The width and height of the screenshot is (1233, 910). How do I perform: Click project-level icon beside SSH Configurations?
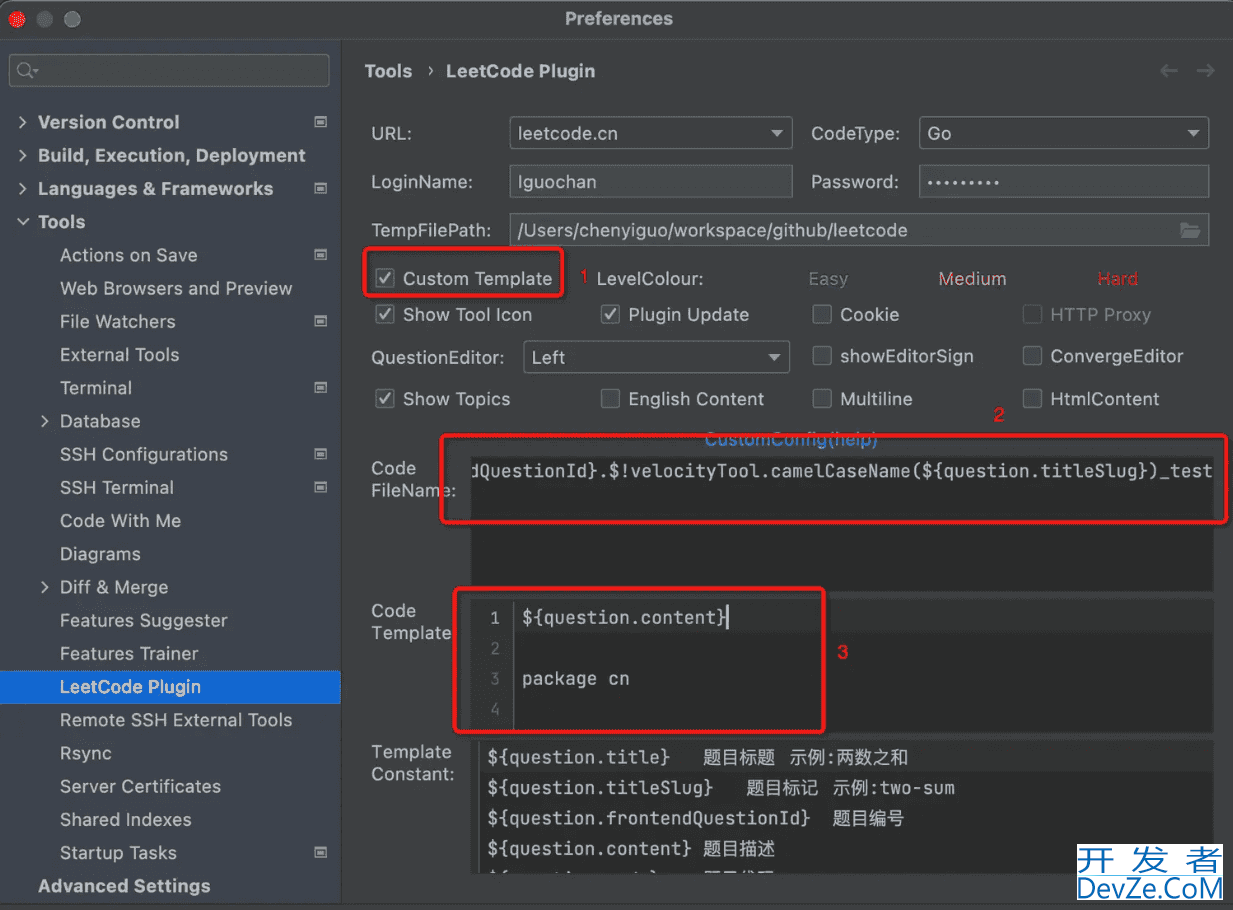coord(321,454)
